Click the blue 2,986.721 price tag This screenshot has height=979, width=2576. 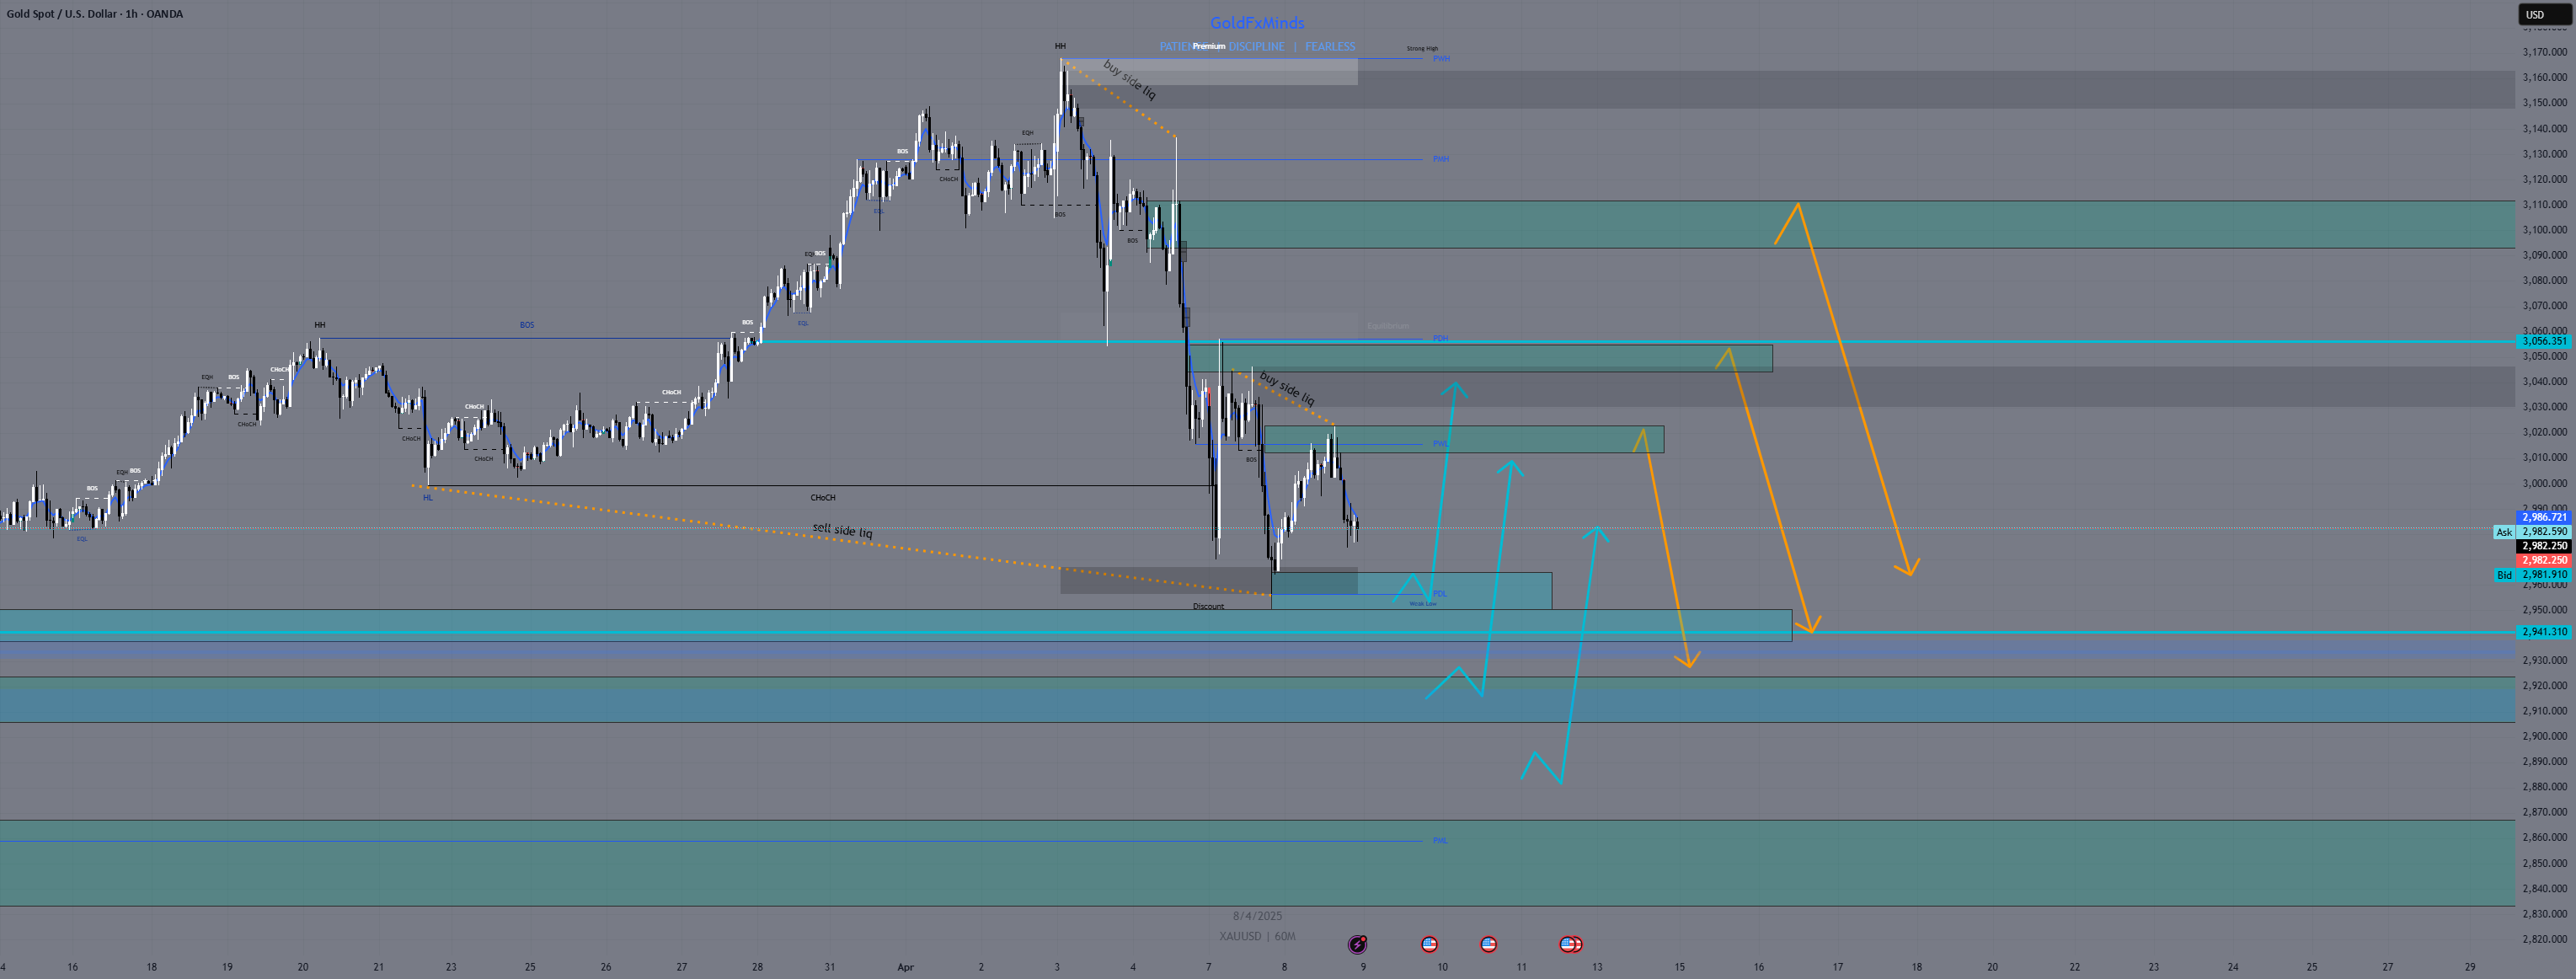(x=2543, y=517)
